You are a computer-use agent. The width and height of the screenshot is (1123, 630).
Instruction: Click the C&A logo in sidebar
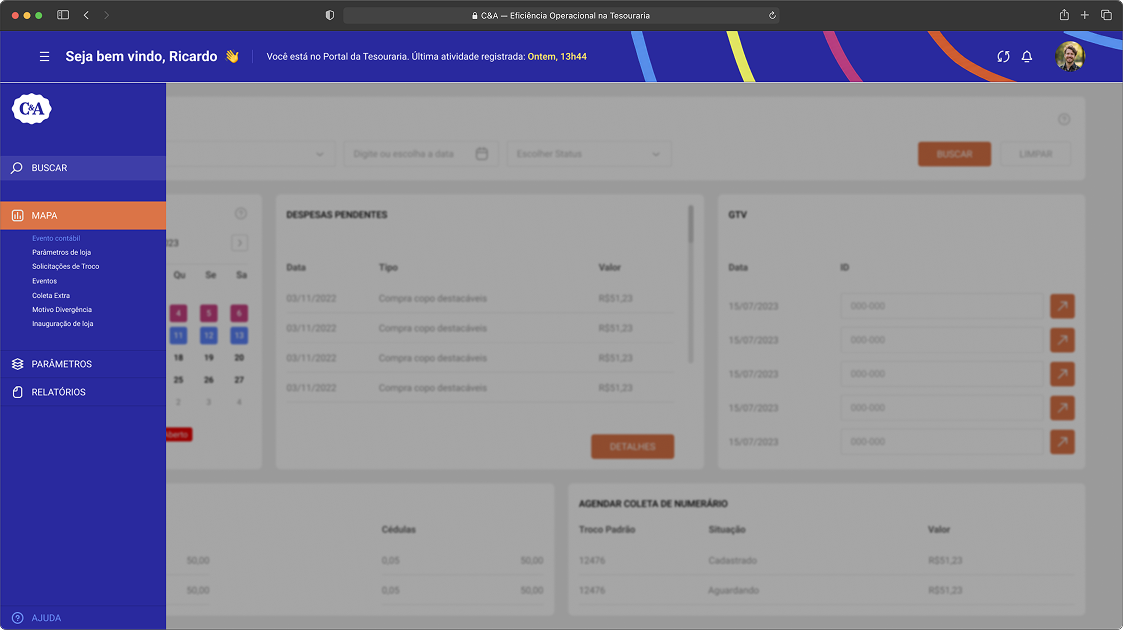pos(32,109)
